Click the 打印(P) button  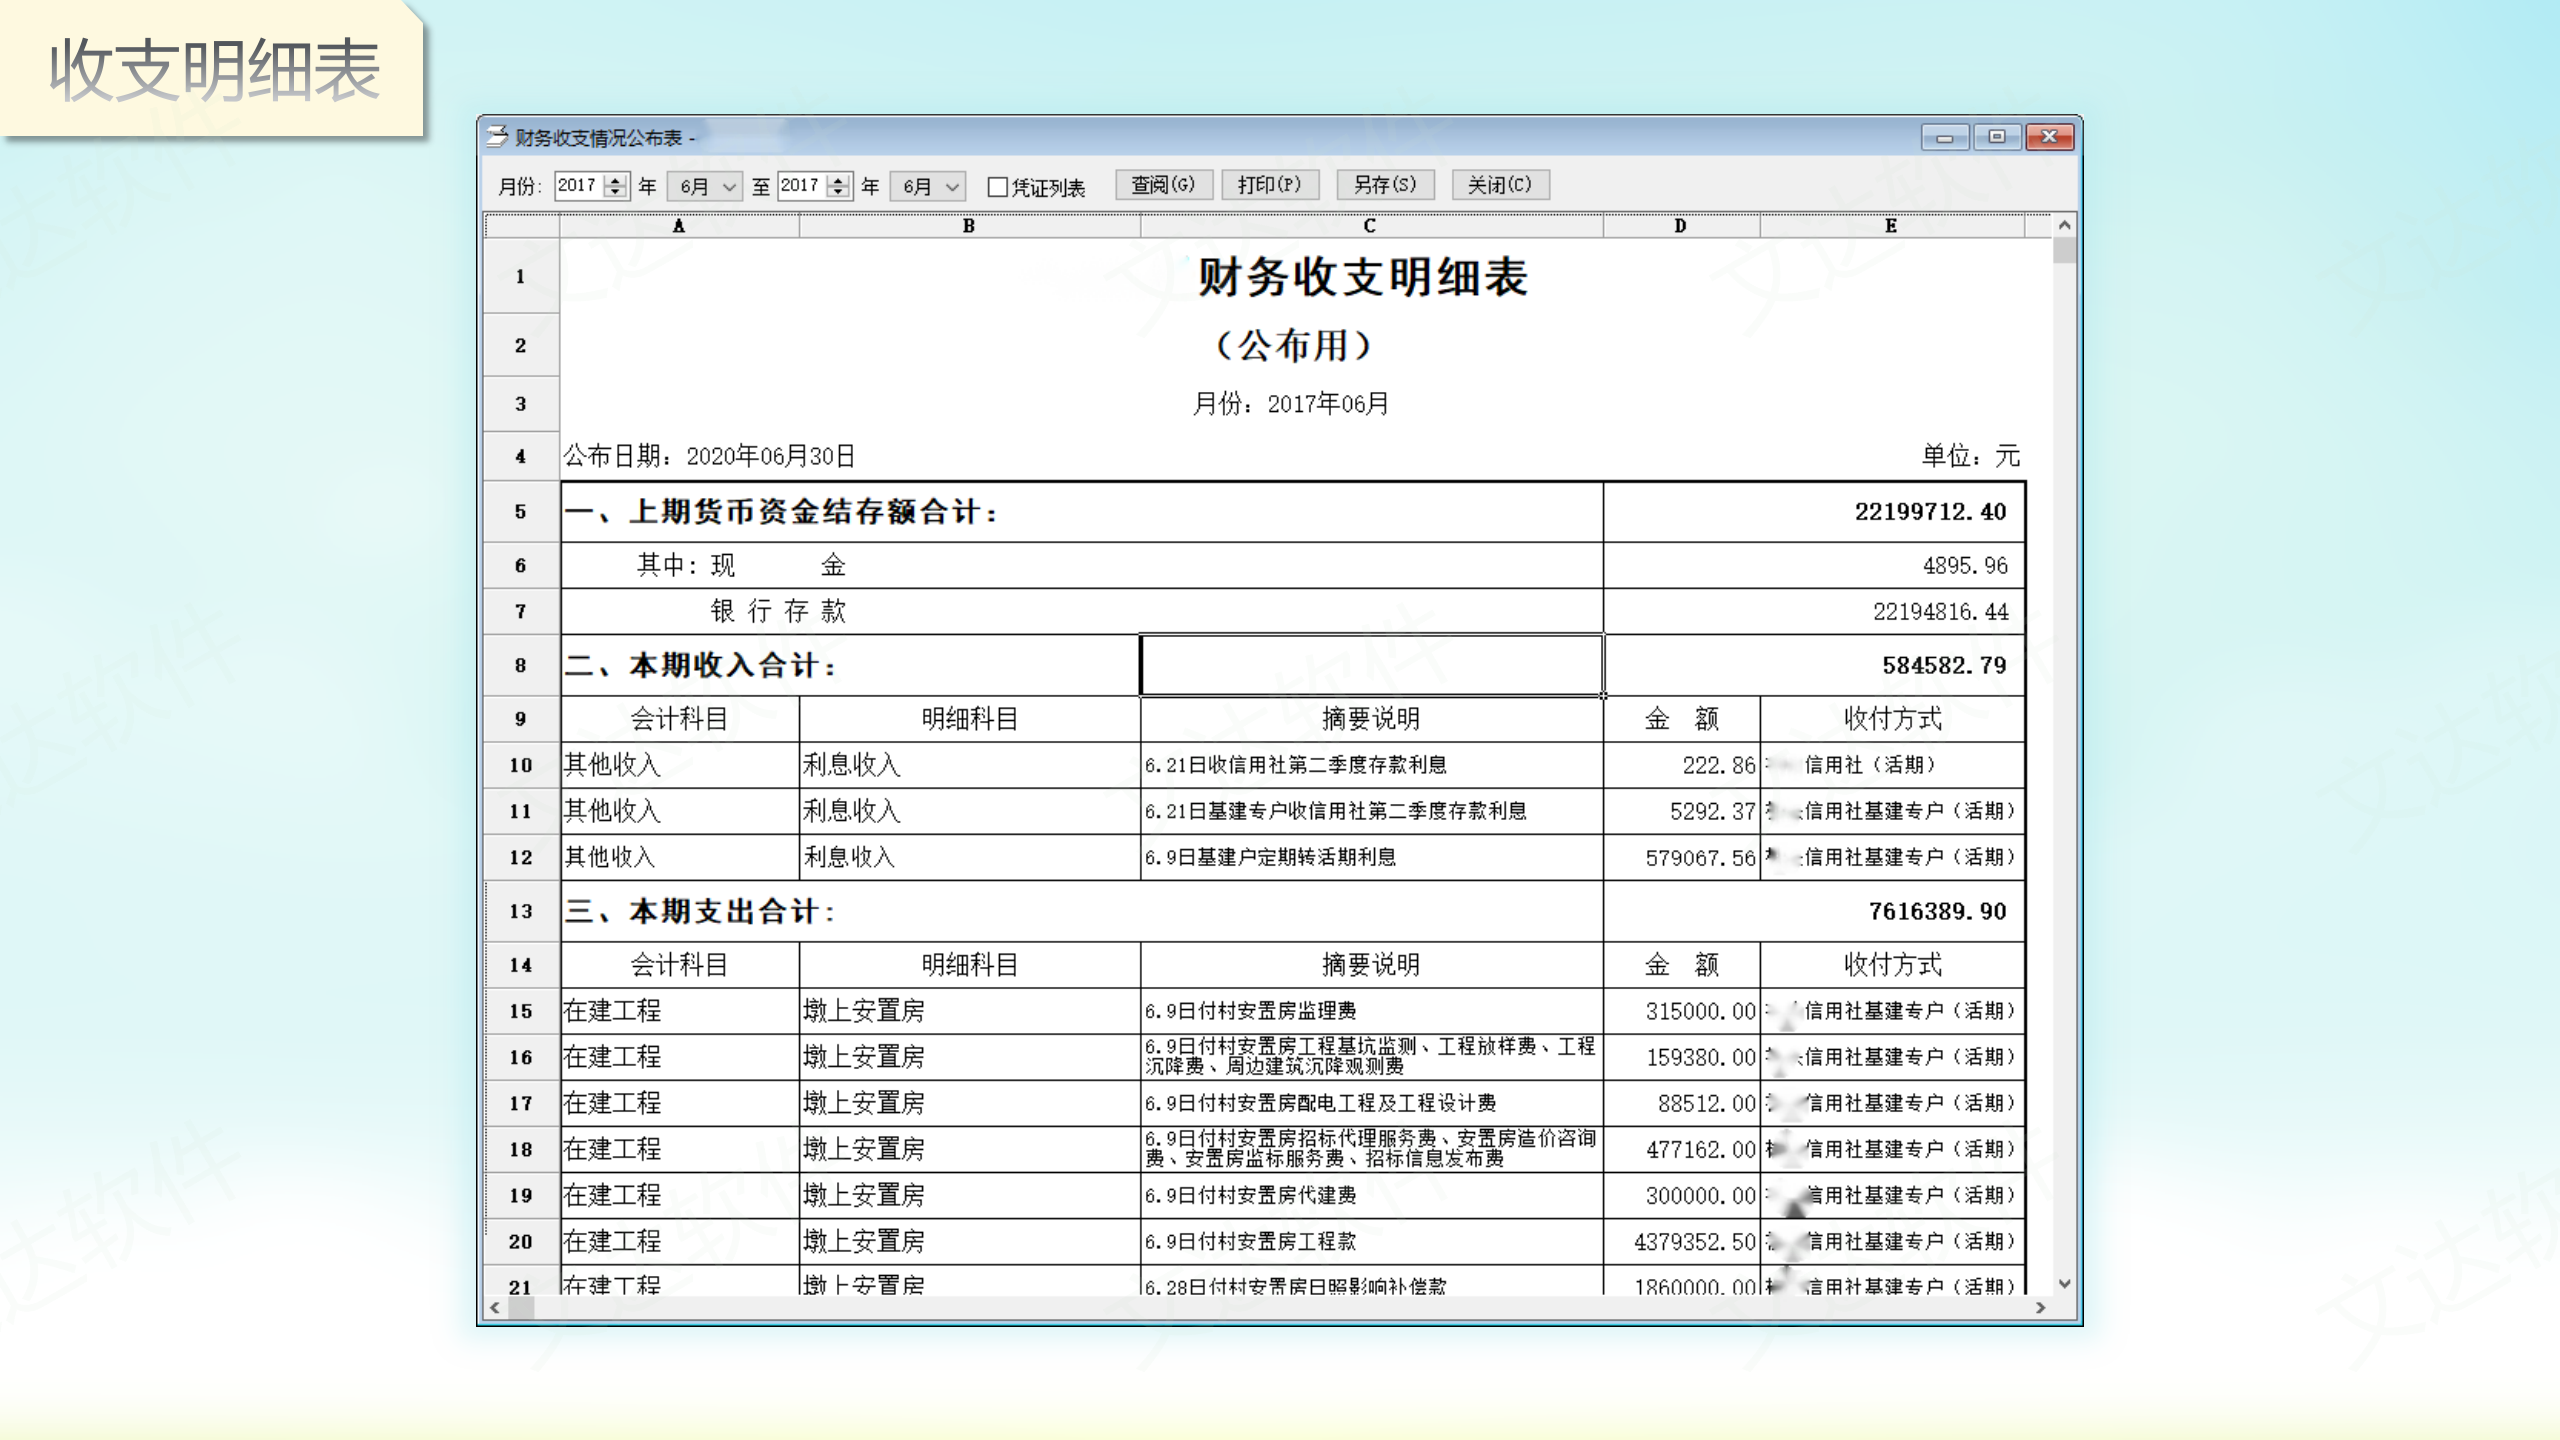(1269, 185)
